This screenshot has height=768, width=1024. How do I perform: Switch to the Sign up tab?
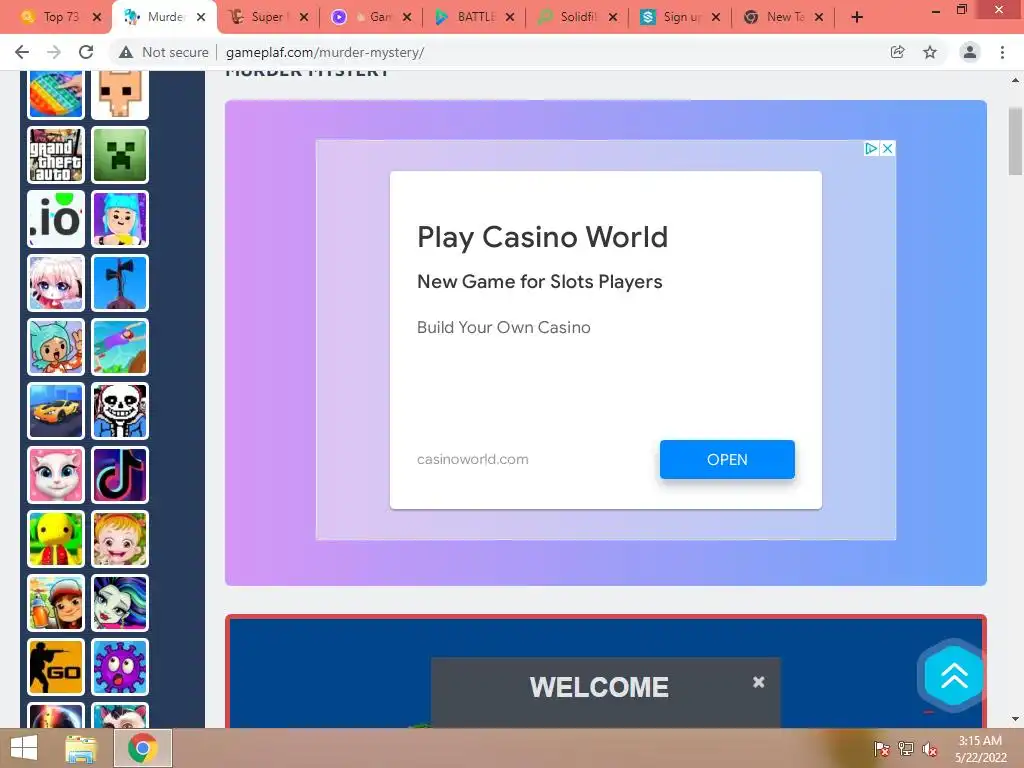click(680, 17)
